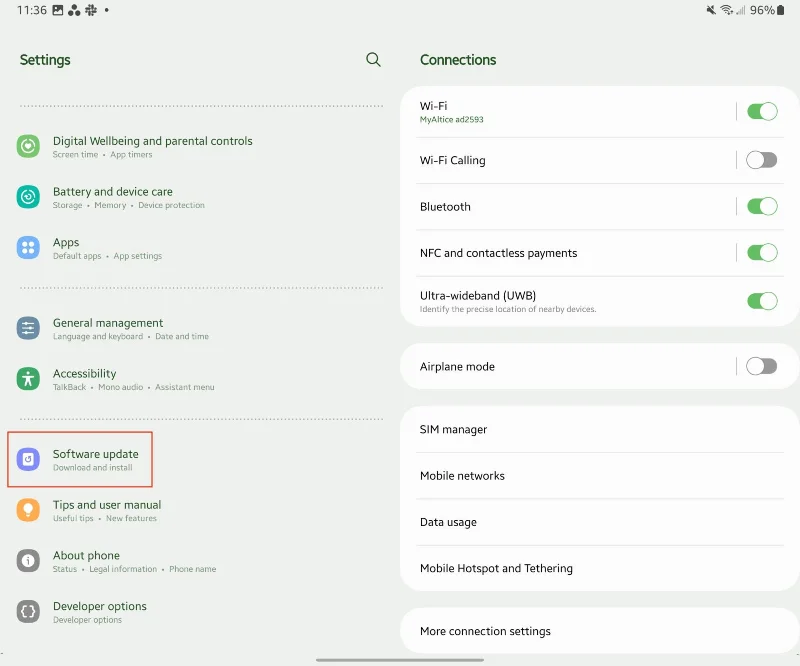Image resolution: width=800 pixels, height=666 pixels.
Task: Select the Battery and device care icon
Action: click(28, 197)
